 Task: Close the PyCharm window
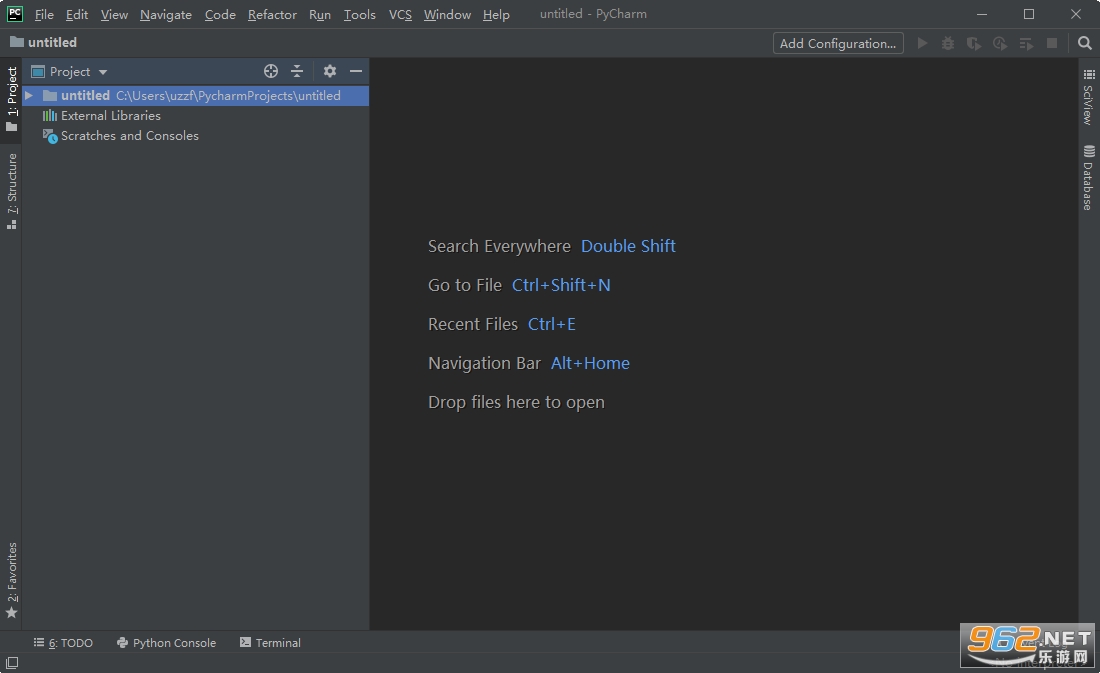click(x=1076, y=14)
